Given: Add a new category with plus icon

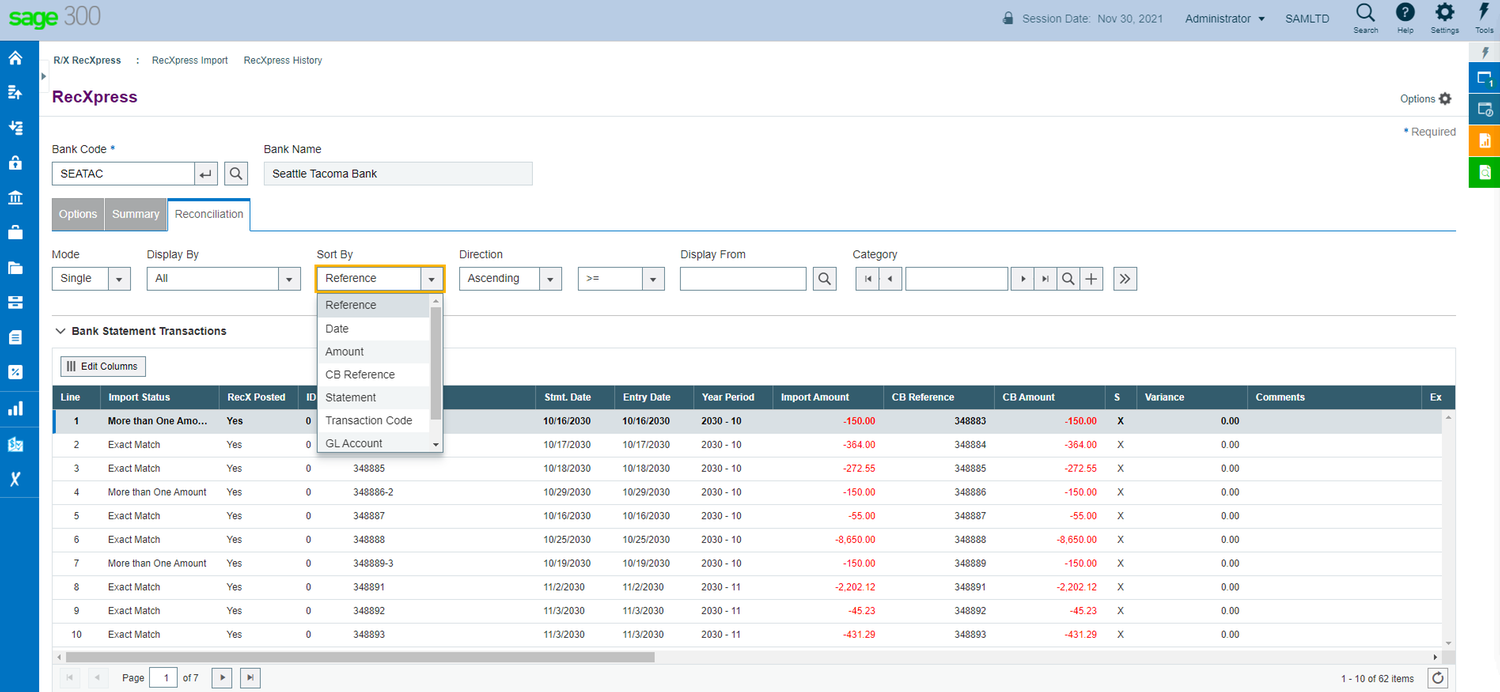Looking at the screenshot, I should [x=1092, y=279].
